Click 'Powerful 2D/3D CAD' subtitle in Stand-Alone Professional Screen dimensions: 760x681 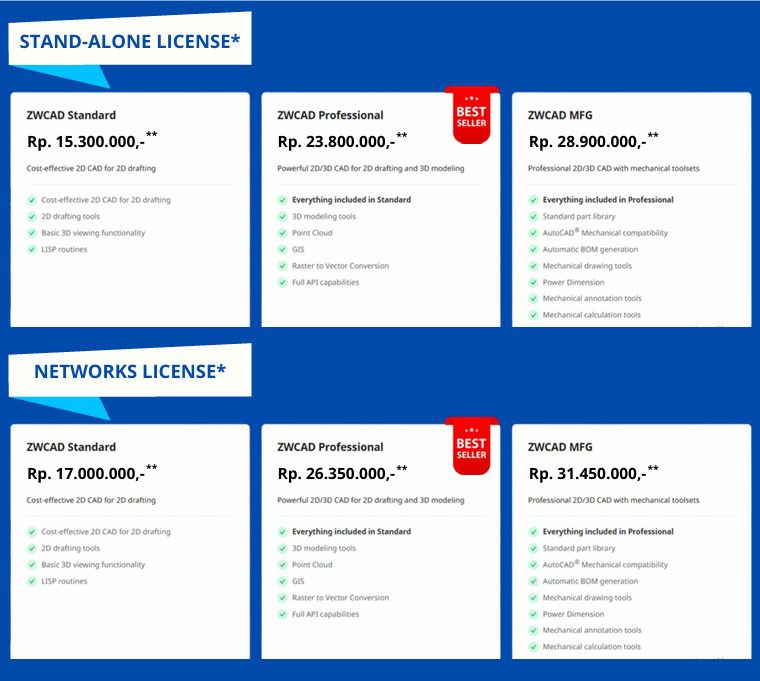click(371, 168)
